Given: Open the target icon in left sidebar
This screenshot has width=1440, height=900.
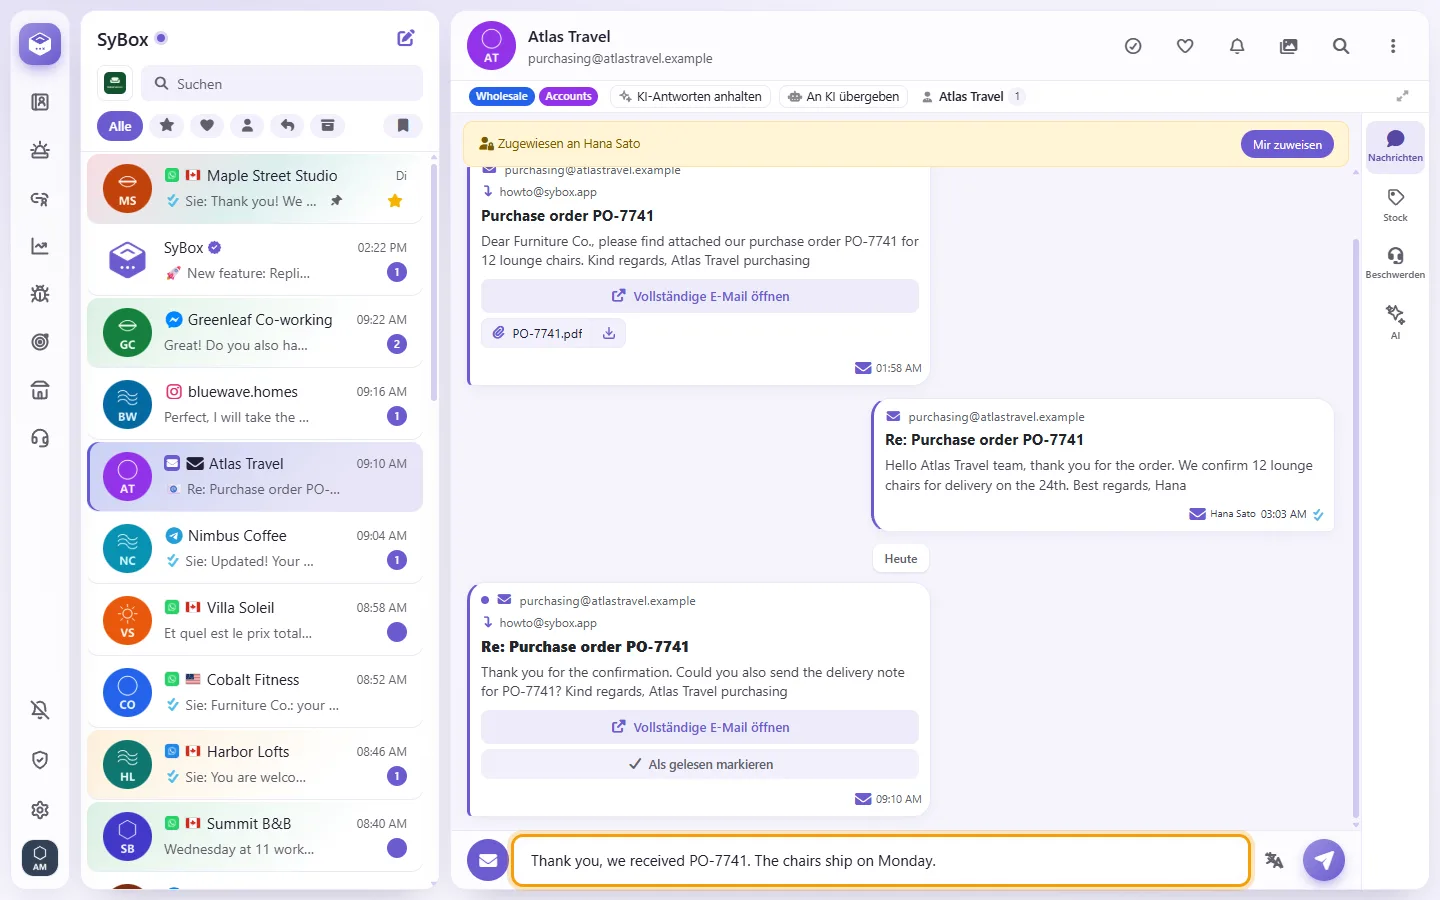Looking at the screenshot, I should [x=40, y=342].
